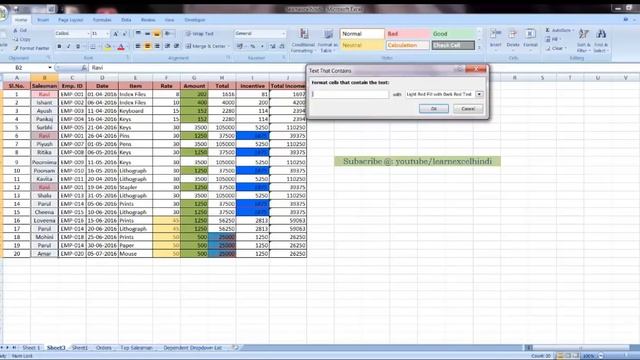Click Increase Decimal icon
640x360 pixels.
[x=273, y=47]
